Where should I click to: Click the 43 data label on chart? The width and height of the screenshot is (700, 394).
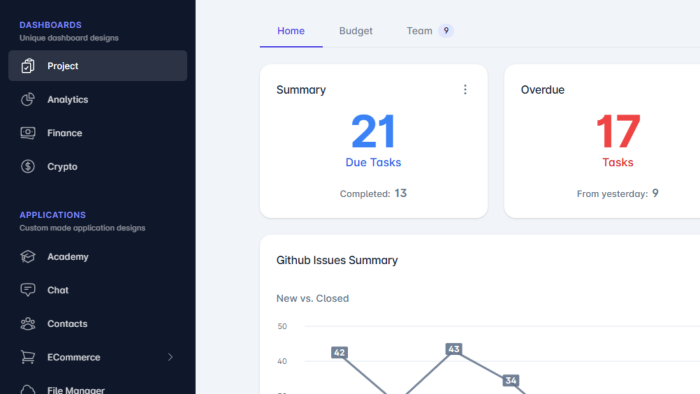454,349
